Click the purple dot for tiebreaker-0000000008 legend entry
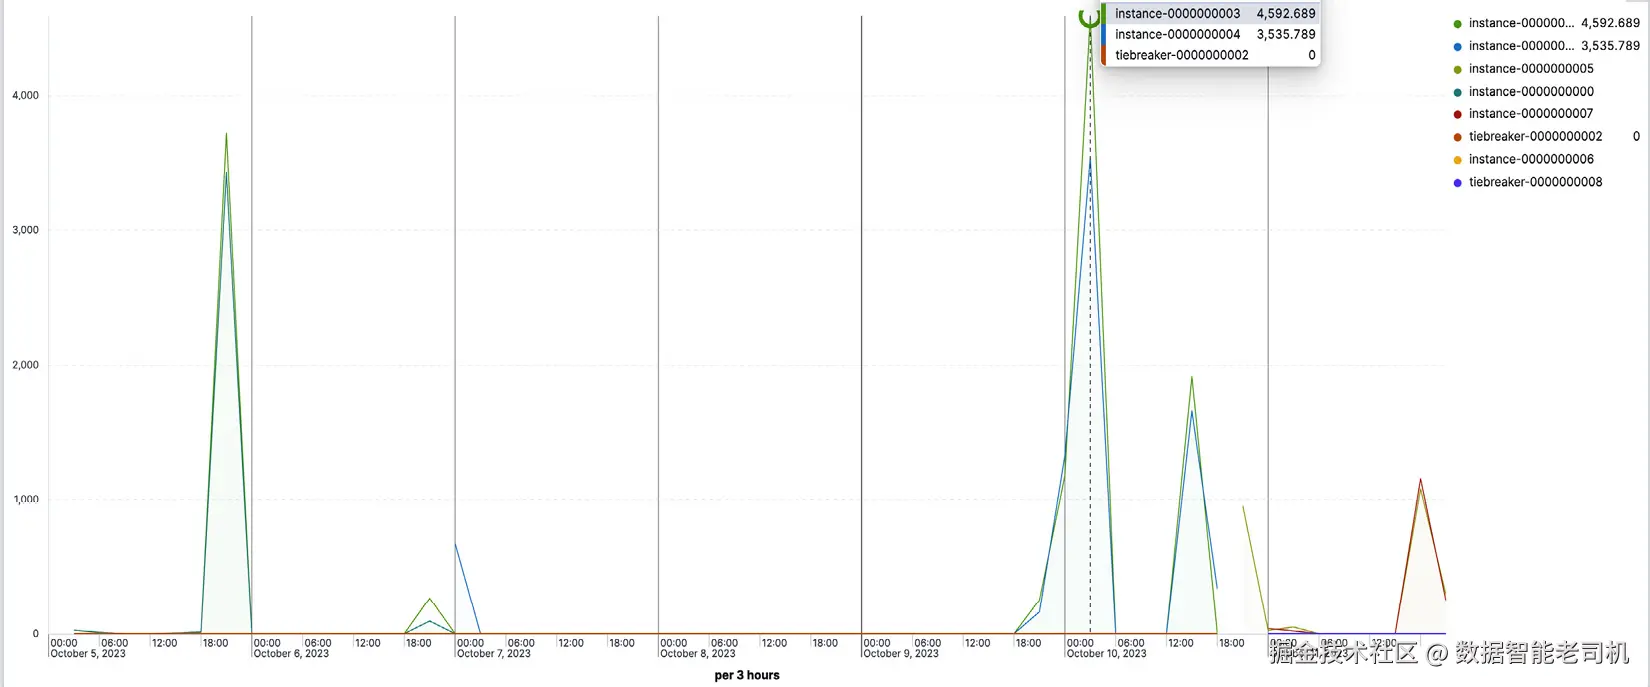Viewport: 1650px width, 687px height. pyautogui.click(x=1457, y=183)
